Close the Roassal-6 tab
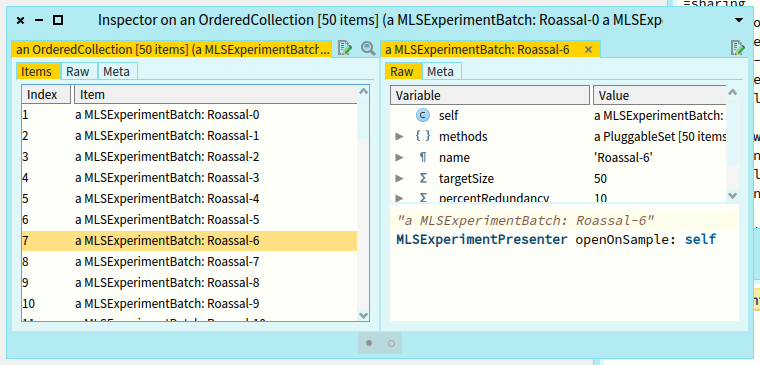Viewport: 760px width, 365px height. click(x=588, y=49)
